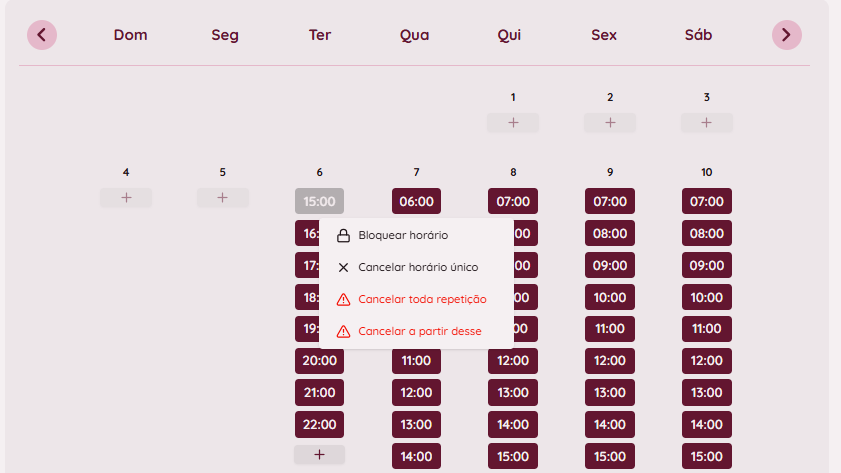Click the 14:00 slot on day 8
The width and height of the screenshot is (841, 473).
[x=513, y=425]
